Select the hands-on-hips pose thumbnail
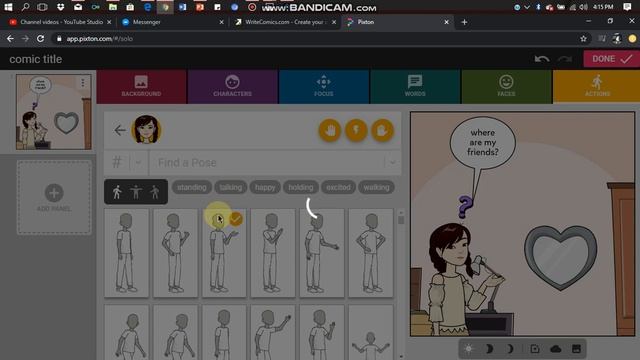 click(371, 253)
